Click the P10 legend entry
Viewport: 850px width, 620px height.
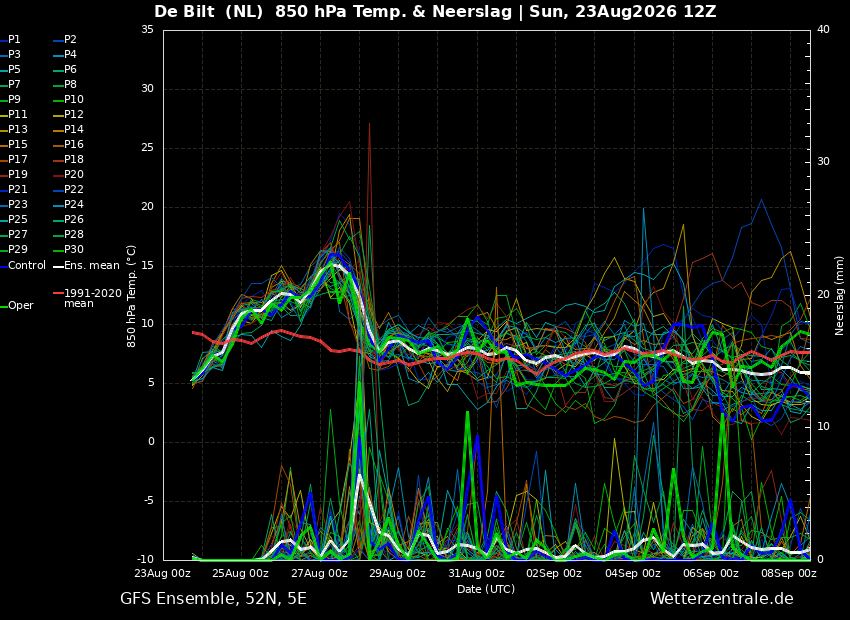tap(68, 100)
